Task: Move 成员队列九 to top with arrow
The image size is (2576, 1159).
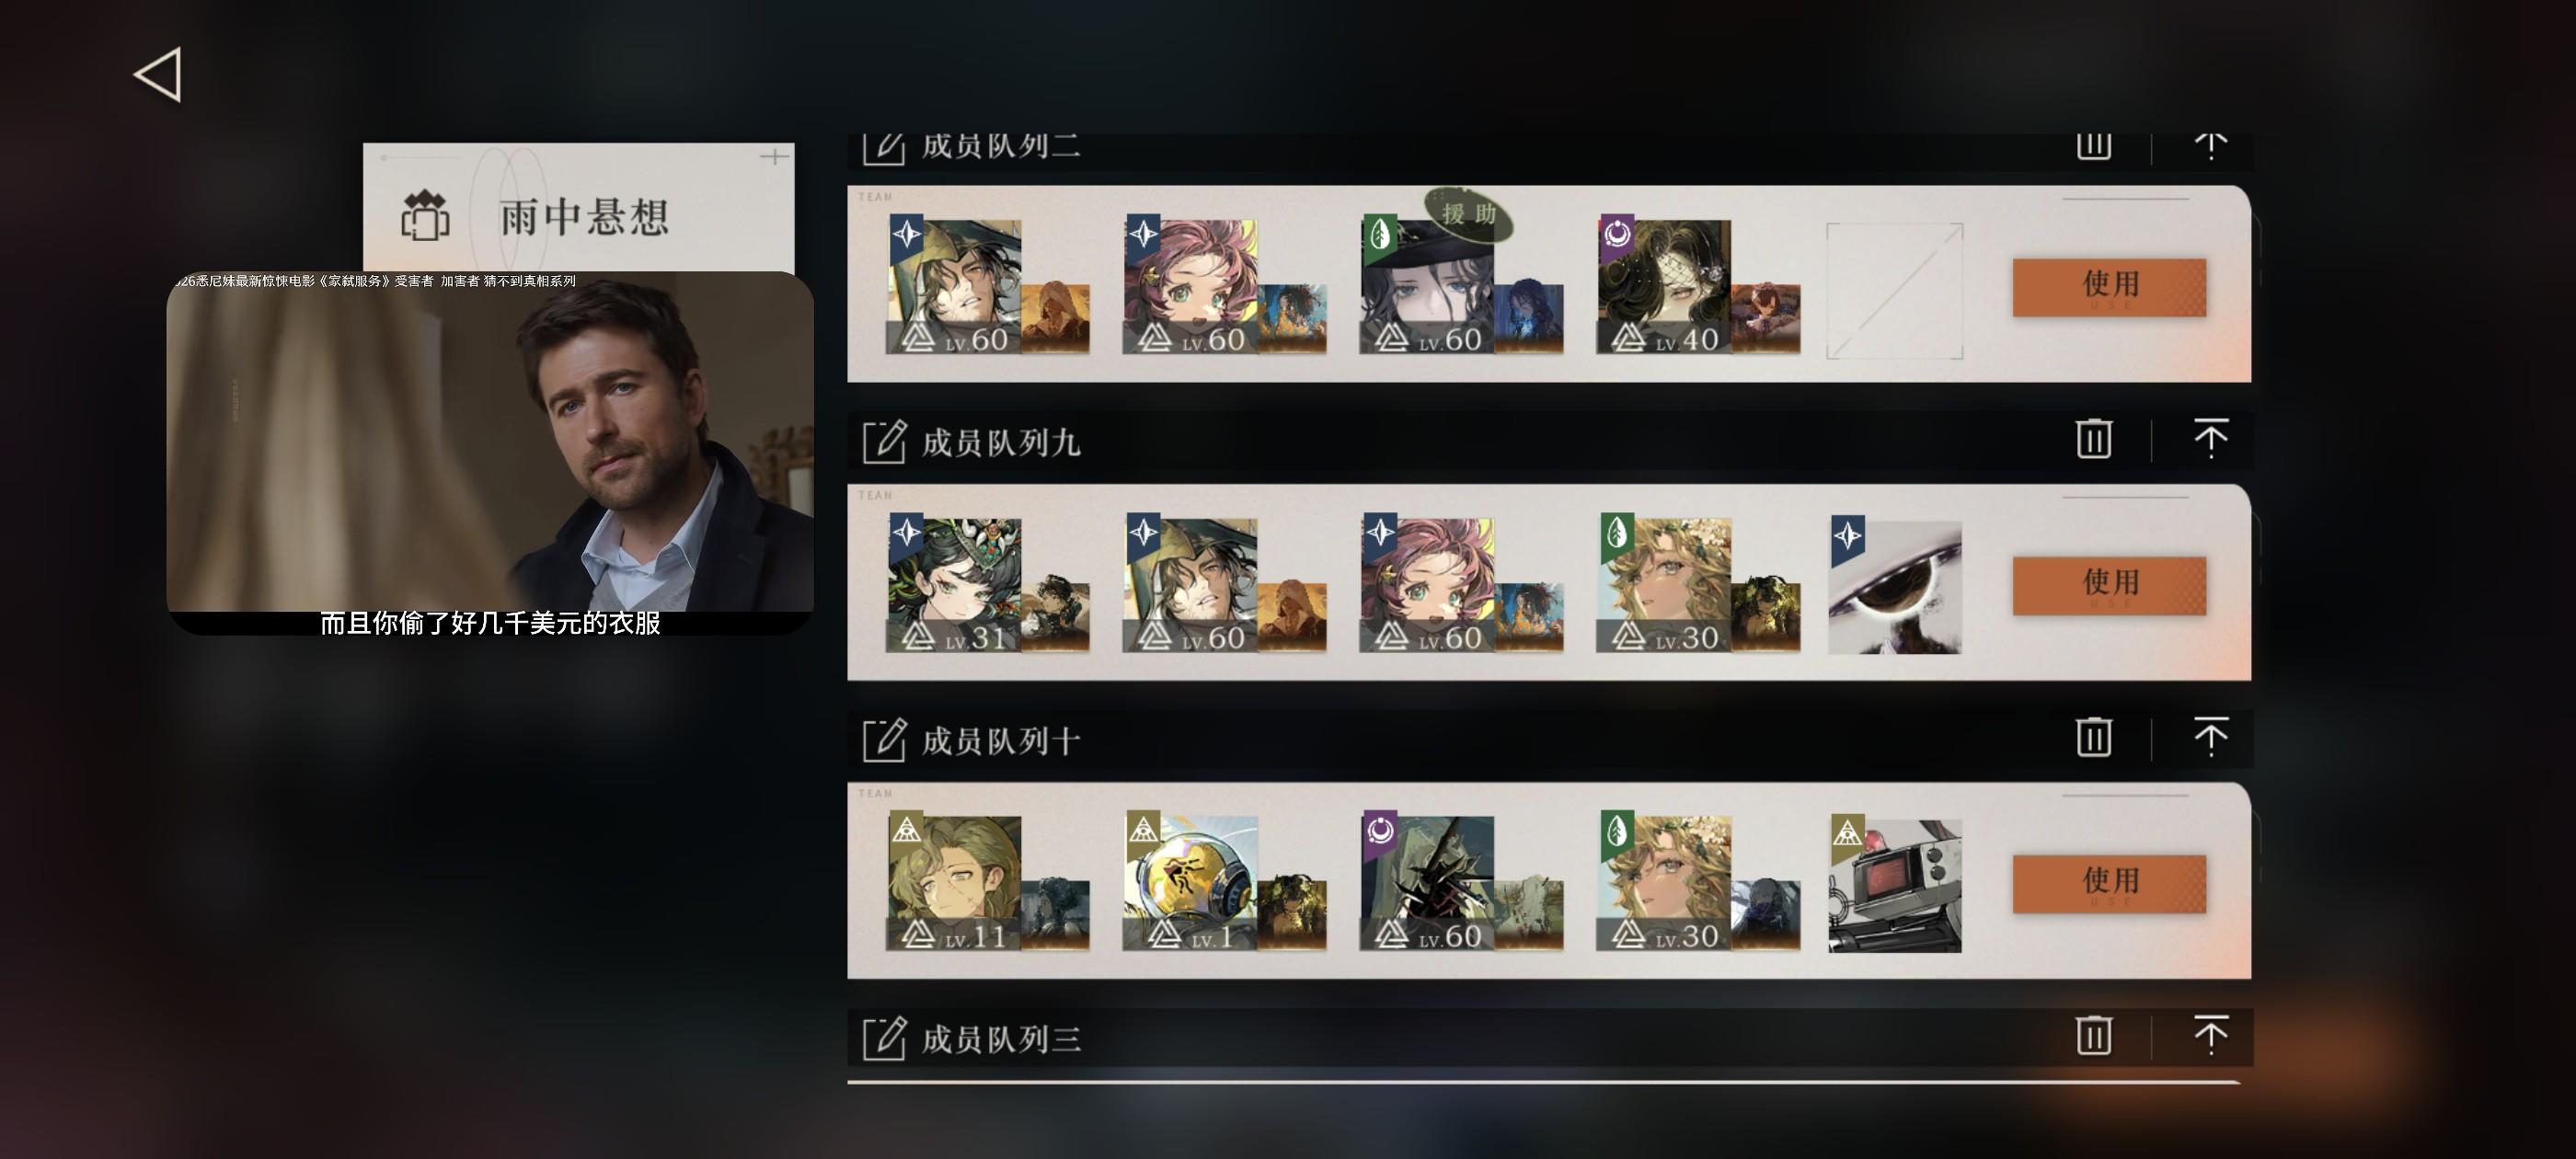Action: coord(2210,439)
